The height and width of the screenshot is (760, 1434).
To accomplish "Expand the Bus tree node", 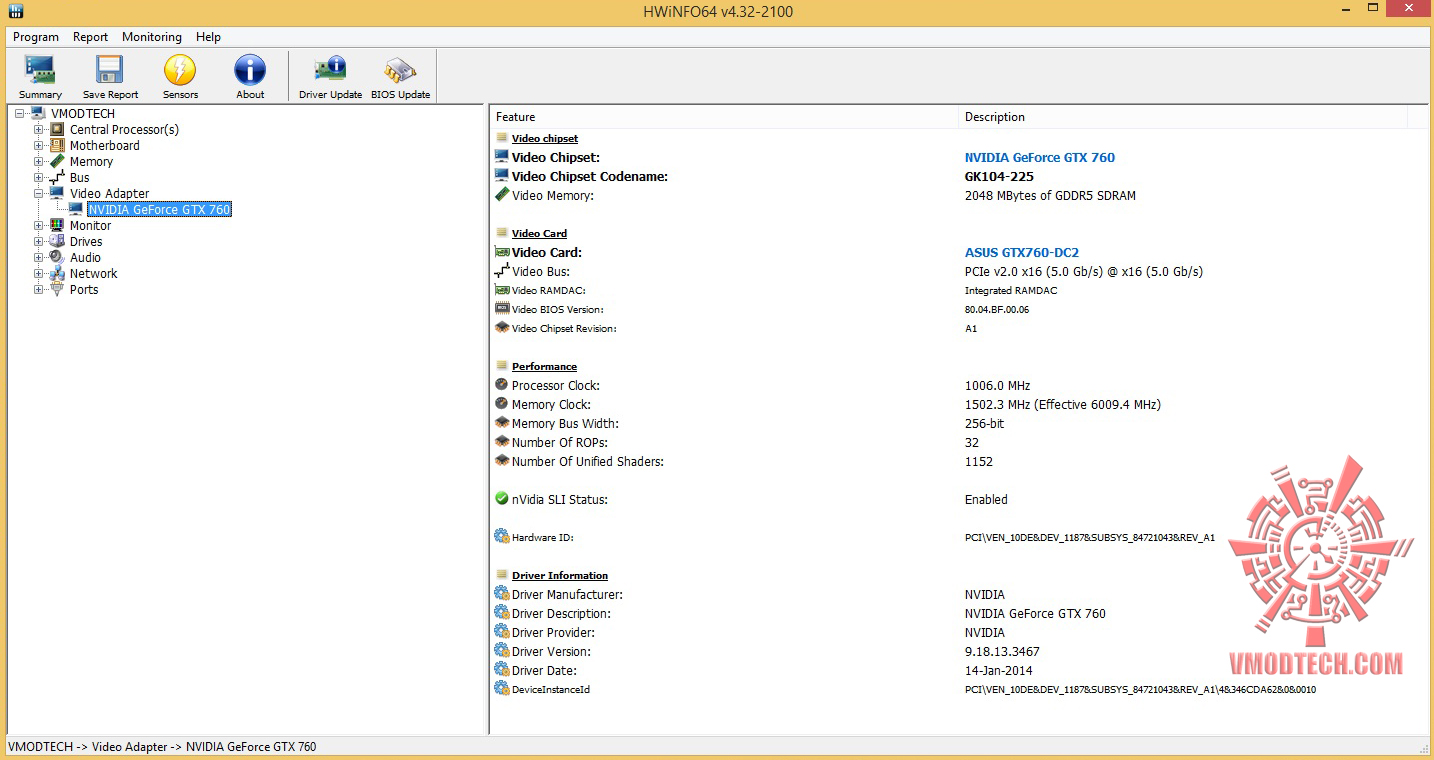I will (x=39, y=177).
